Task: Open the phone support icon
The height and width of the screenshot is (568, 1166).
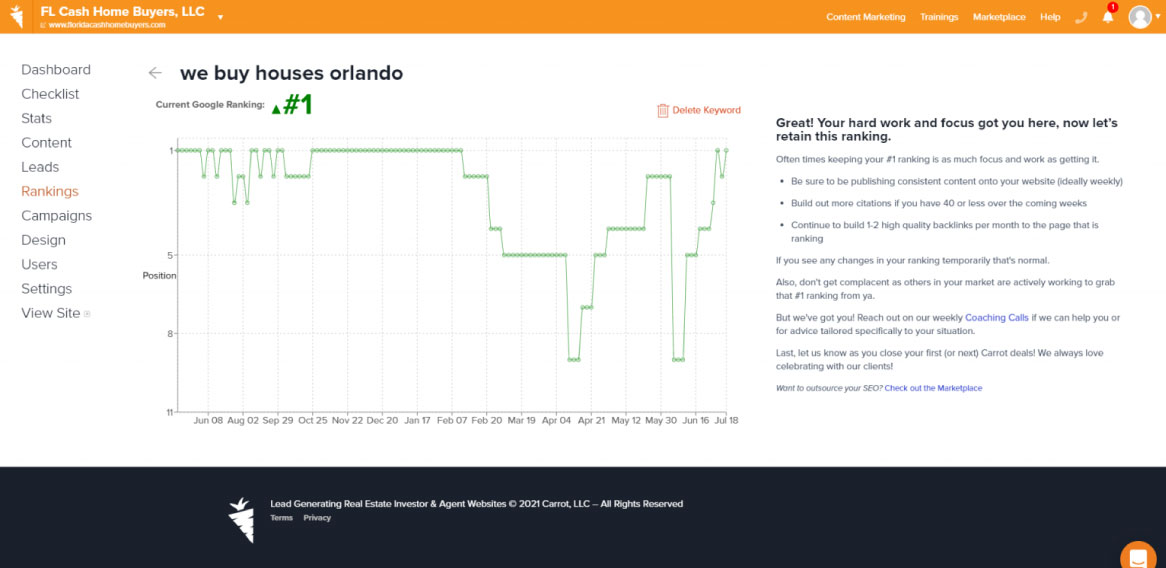Action: tap(1080, 17)
